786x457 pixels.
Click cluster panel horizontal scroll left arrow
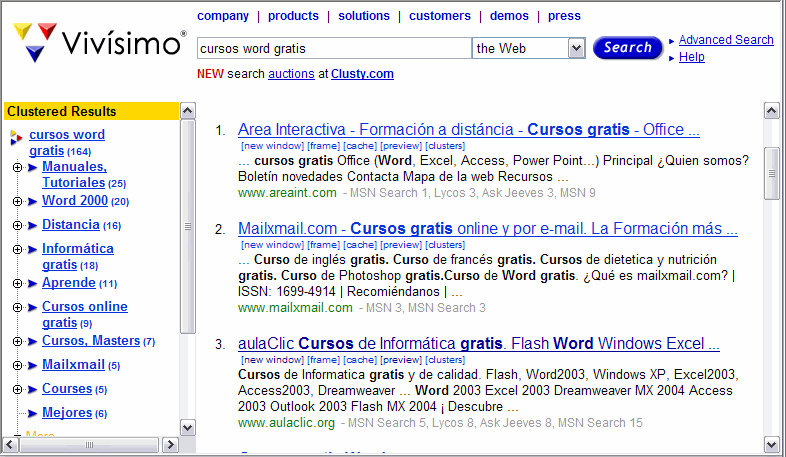tap(11, 444)
